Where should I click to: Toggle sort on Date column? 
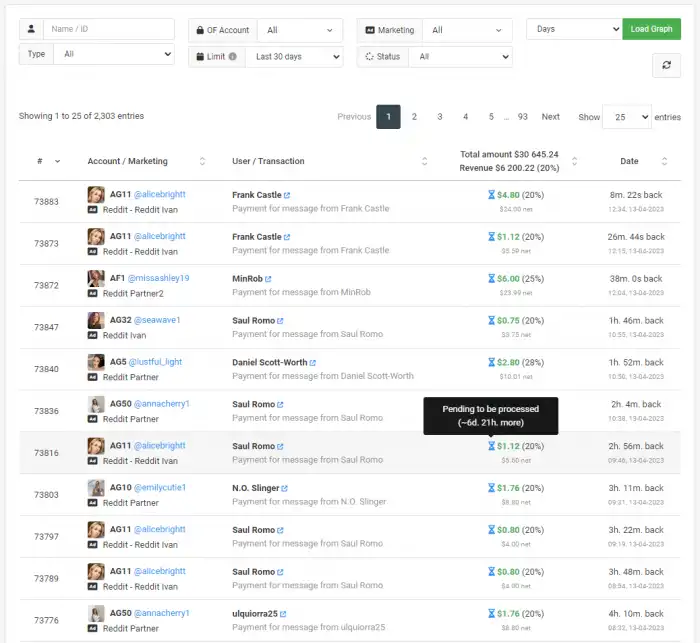tap(664, 161)
